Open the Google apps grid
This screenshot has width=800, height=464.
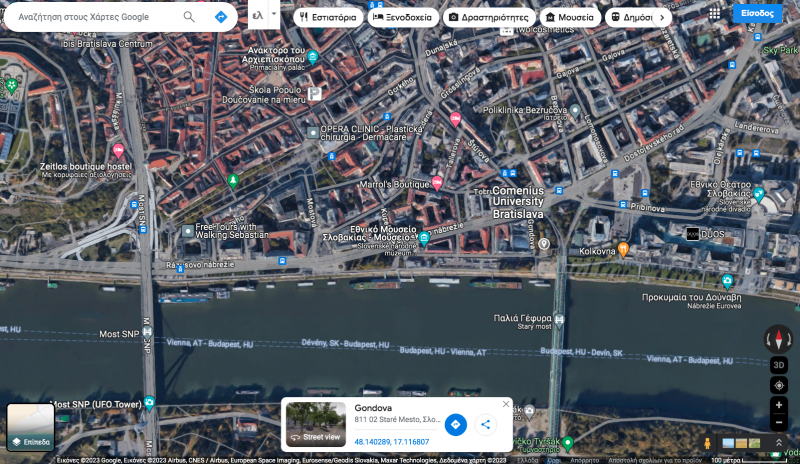coord(714,14)
